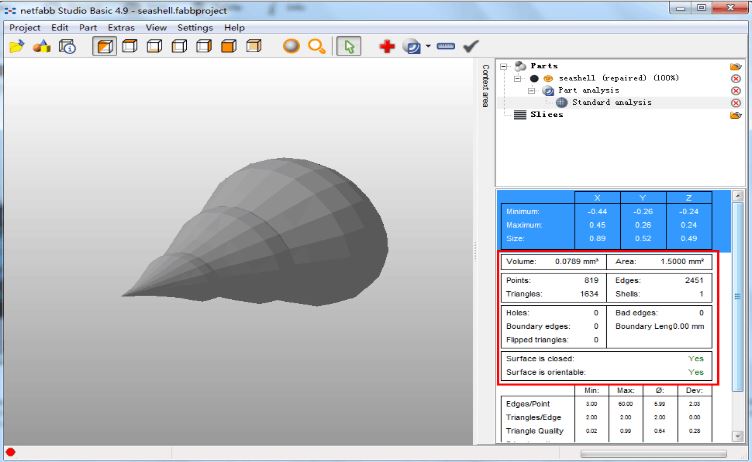This screenshot has height=462, width=752.
Task: Select the seashell (repaired) (100%) tree item
Action: [619, 78]
